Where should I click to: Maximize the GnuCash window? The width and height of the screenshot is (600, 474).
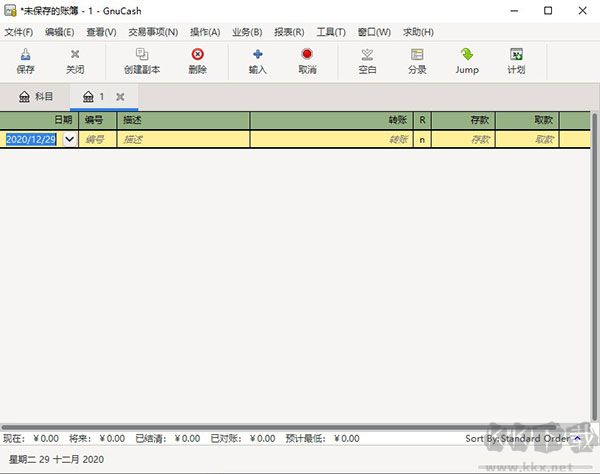coord(548,11)
